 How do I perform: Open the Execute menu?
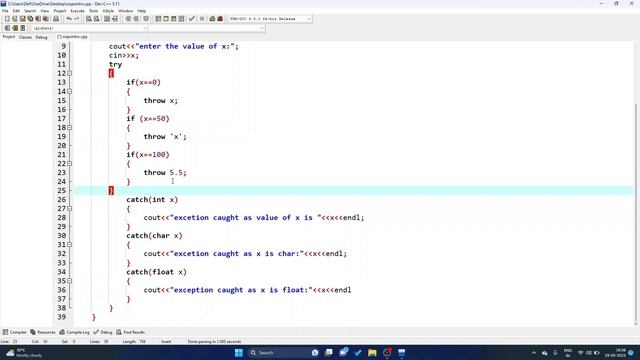77,11
